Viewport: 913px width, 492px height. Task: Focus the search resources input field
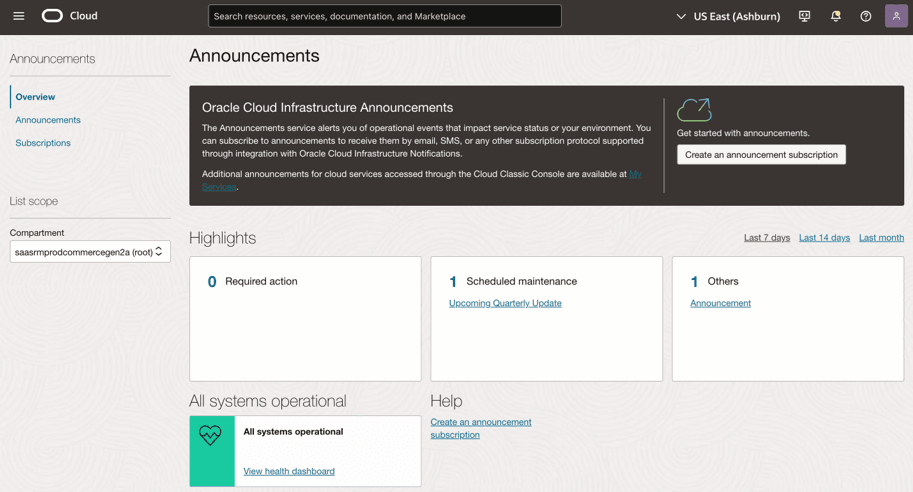click(385, 16)
